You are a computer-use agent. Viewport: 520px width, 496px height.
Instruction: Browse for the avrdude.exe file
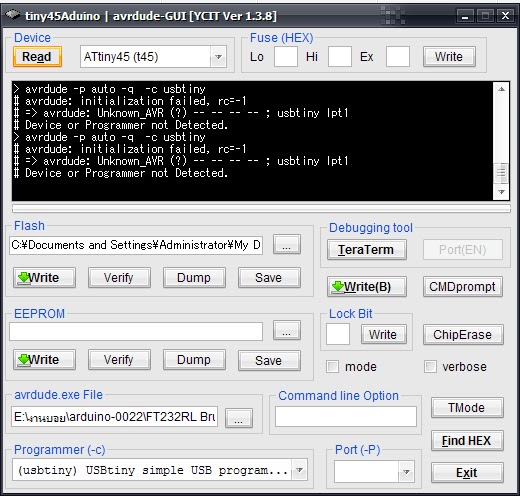(239, 418)
